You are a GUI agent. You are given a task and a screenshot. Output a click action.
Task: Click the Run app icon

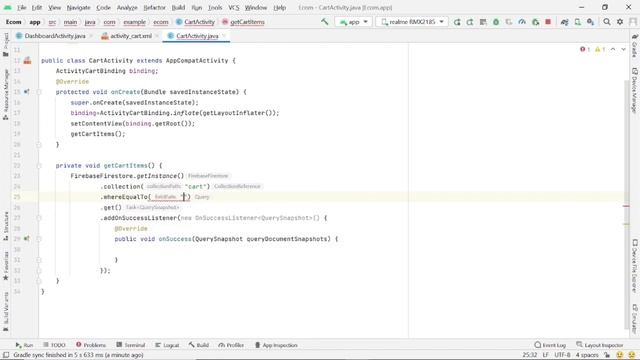pyautogui.click(x=457, y=22)
